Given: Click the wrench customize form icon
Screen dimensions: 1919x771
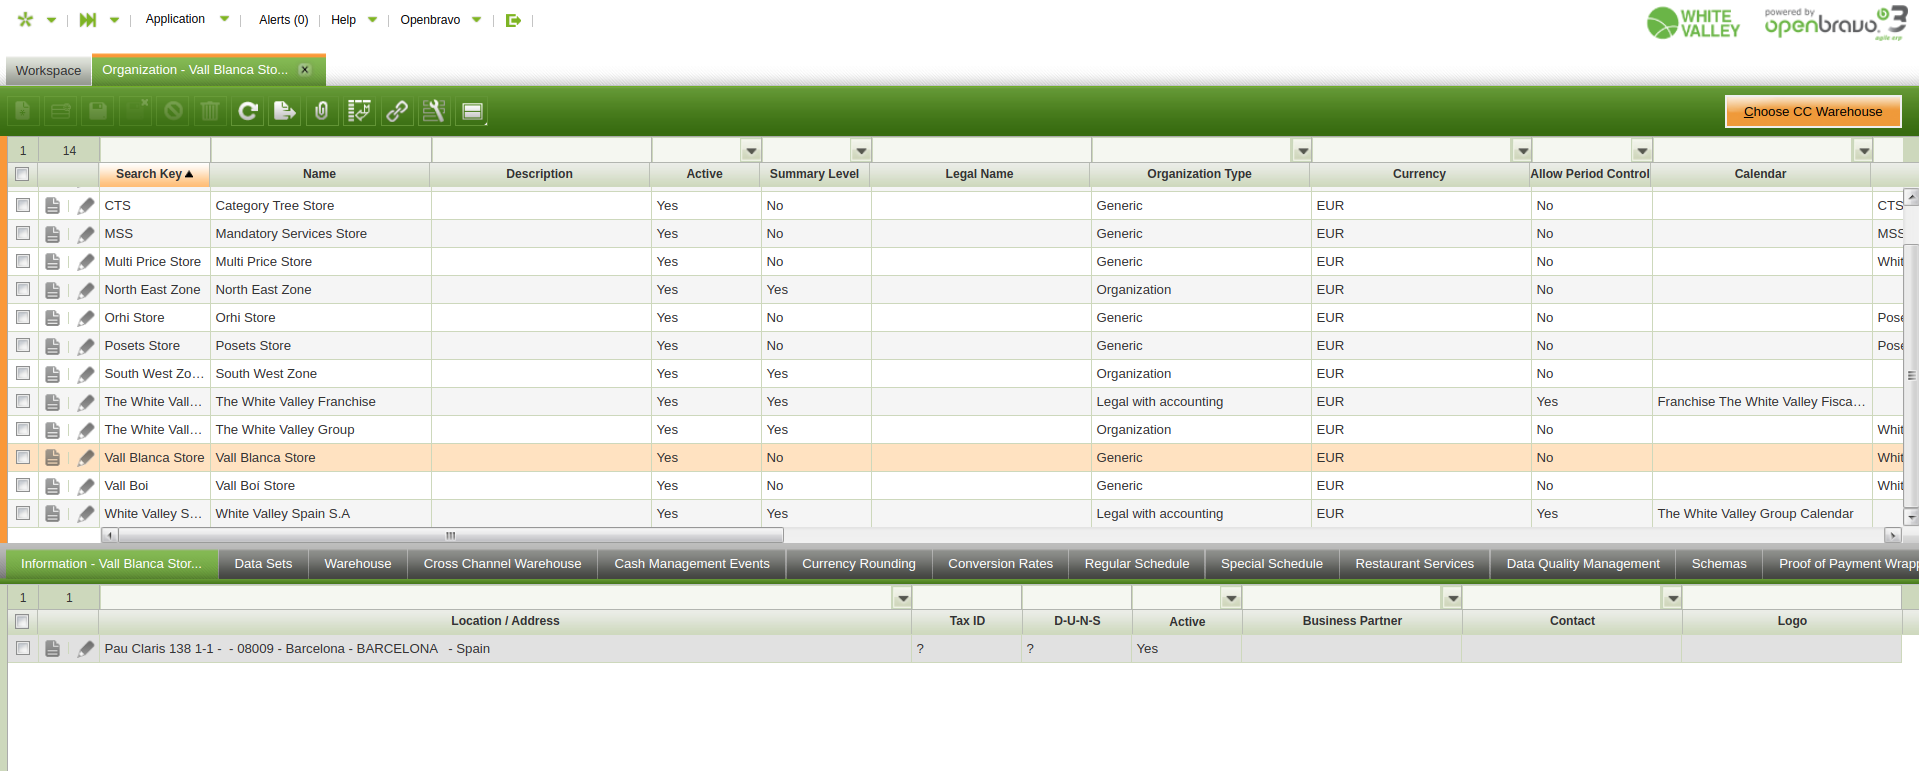Looking at the screenshot, I should click(x=434, y=111).
